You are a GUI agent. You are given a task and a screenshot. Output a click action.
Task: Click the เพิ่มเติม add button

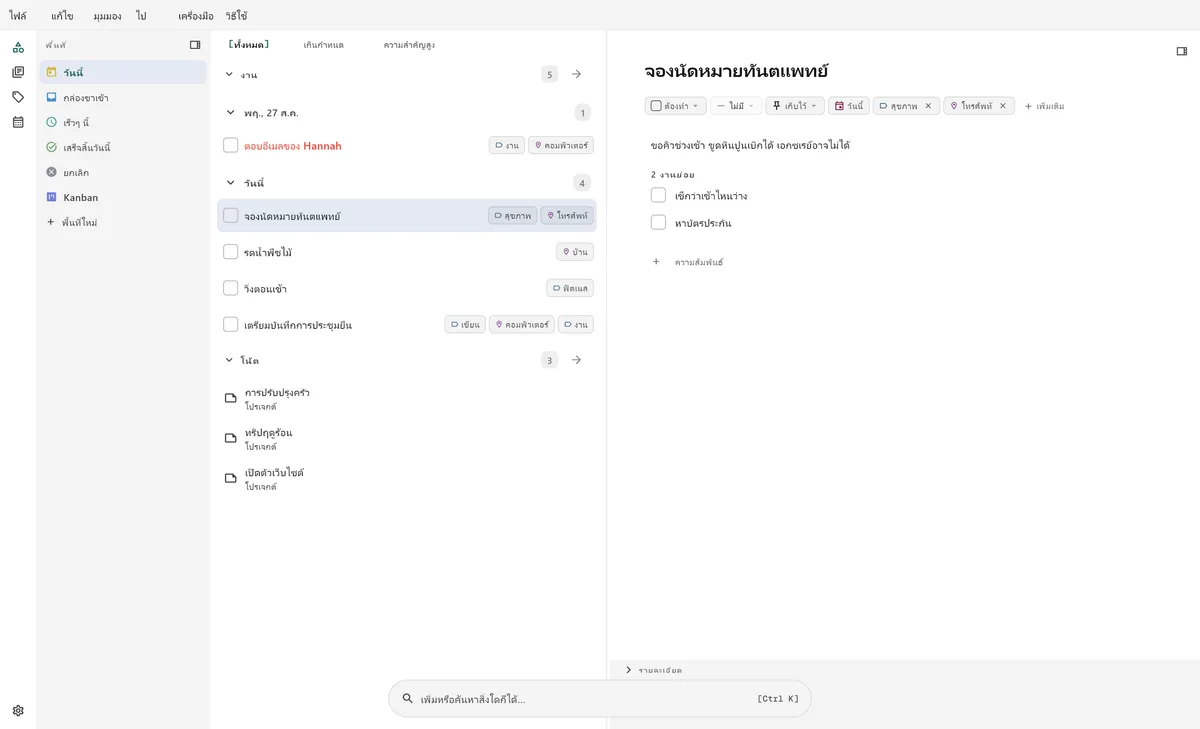[x=1044, y=106]
